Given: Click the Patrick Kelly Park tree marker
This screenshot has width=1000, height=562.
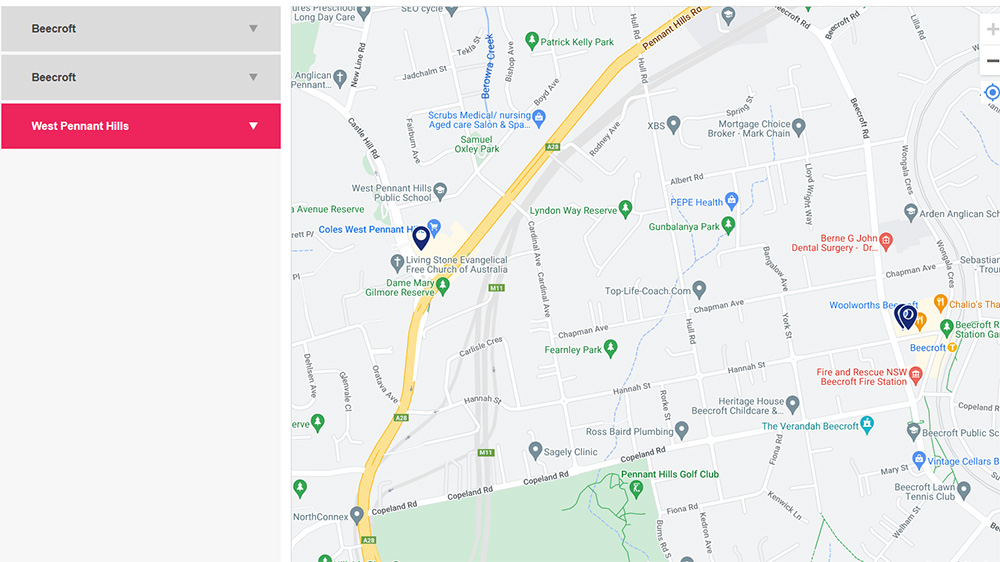Looking at the screenshot, I should 532,41.
